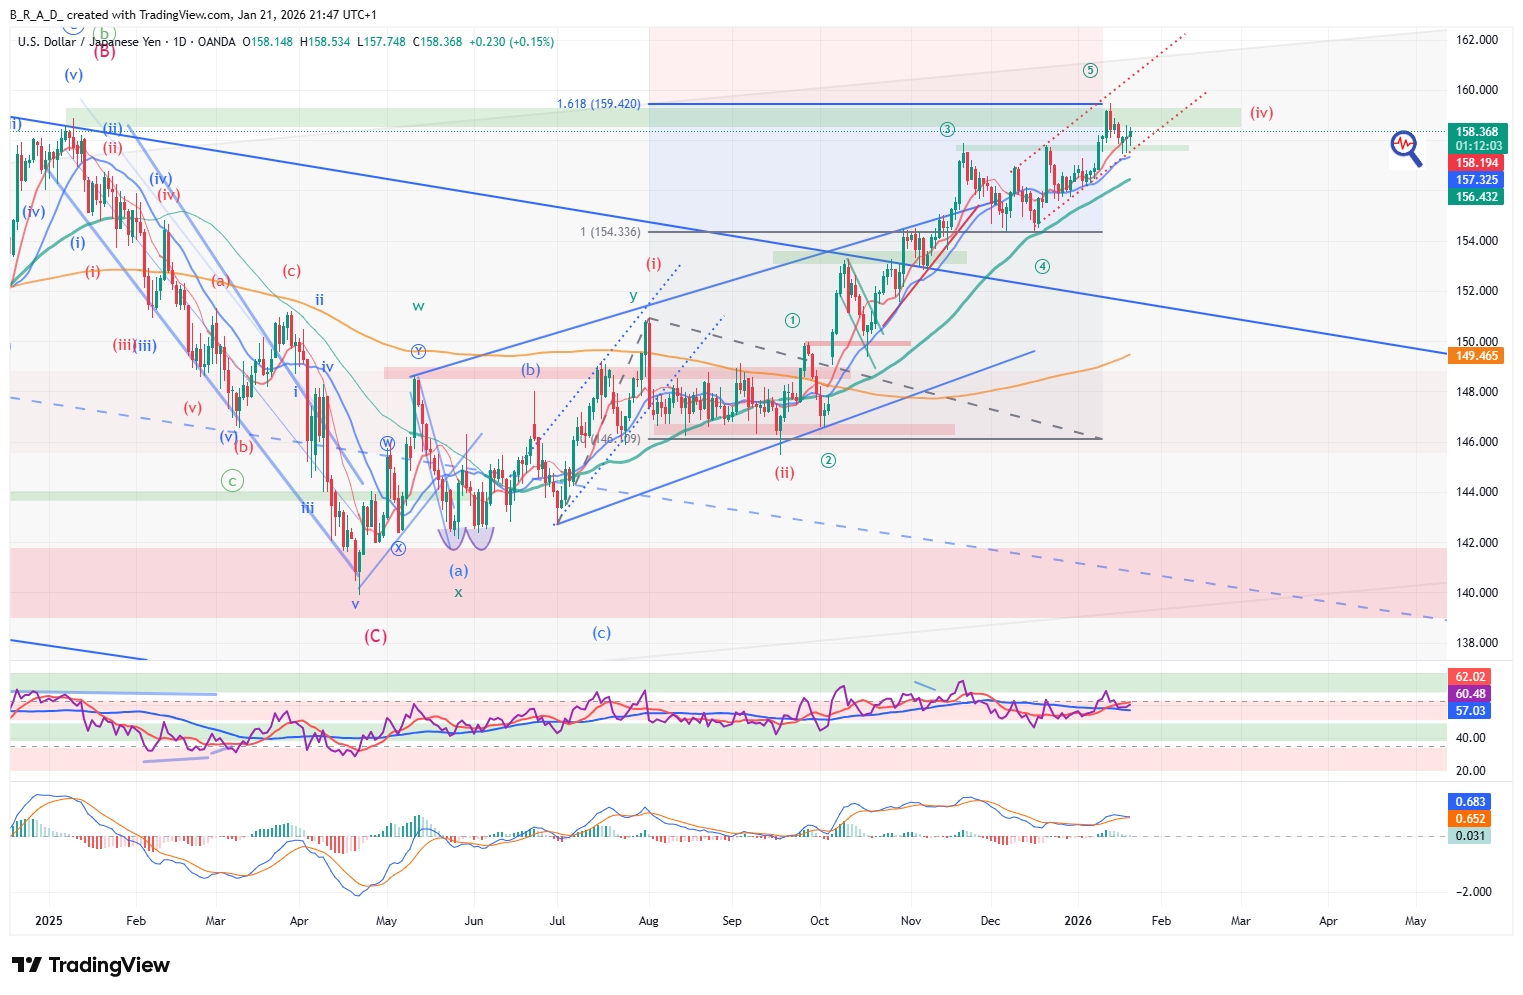Click the orange 149.465 moving average tag
This screenshot has height=995, width=1523.
pyautogui.click(x=1476, y=356)
